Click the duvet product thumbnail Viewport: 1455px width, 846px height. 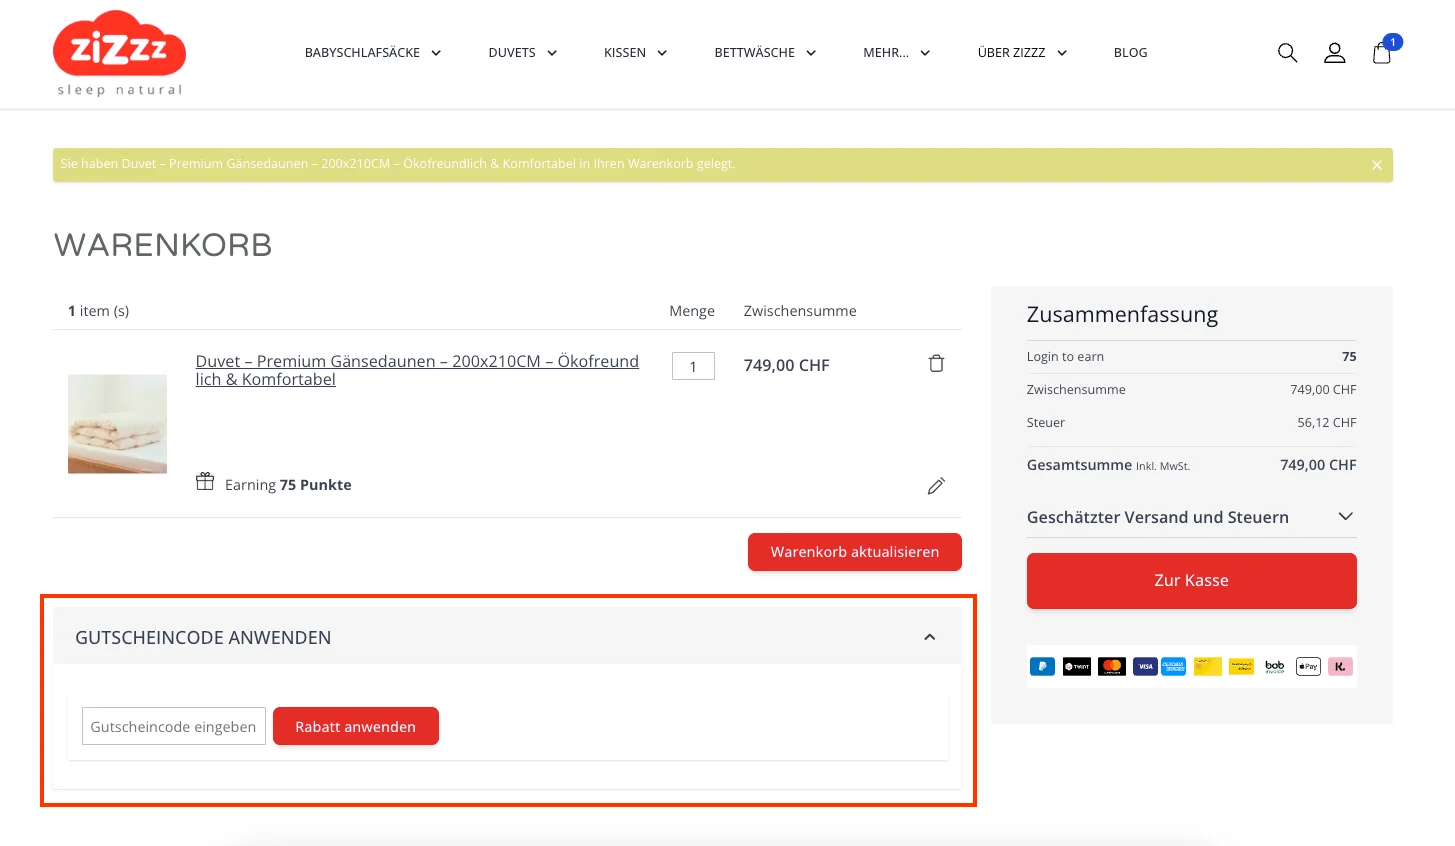(117, 424)
